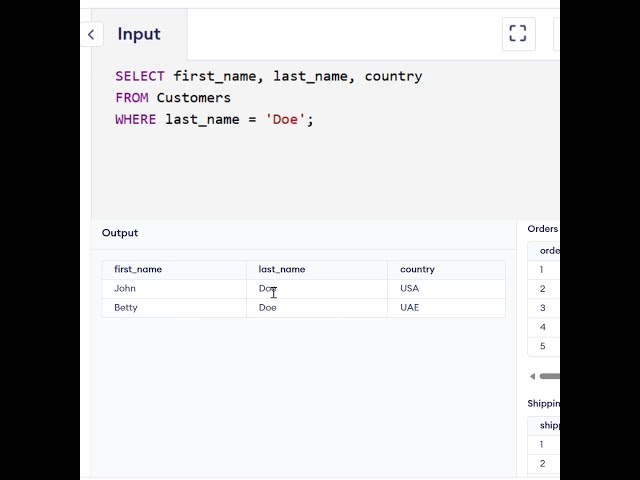
Task: Click inside the SQL editor on the SELECT line
Action: click(269, 76)
